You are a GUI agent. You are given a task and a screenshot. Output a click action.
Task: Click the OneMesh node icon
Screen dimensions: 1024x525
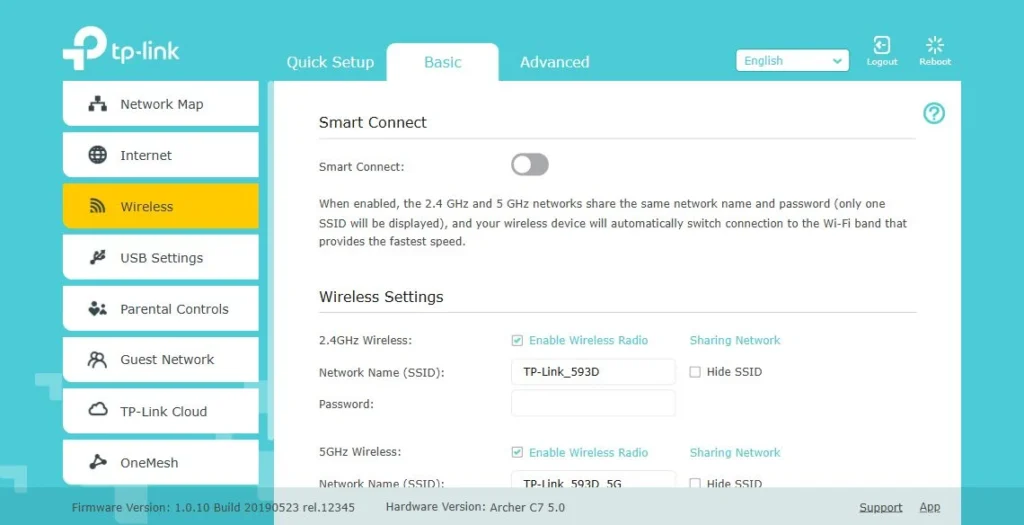coord(97,462)
